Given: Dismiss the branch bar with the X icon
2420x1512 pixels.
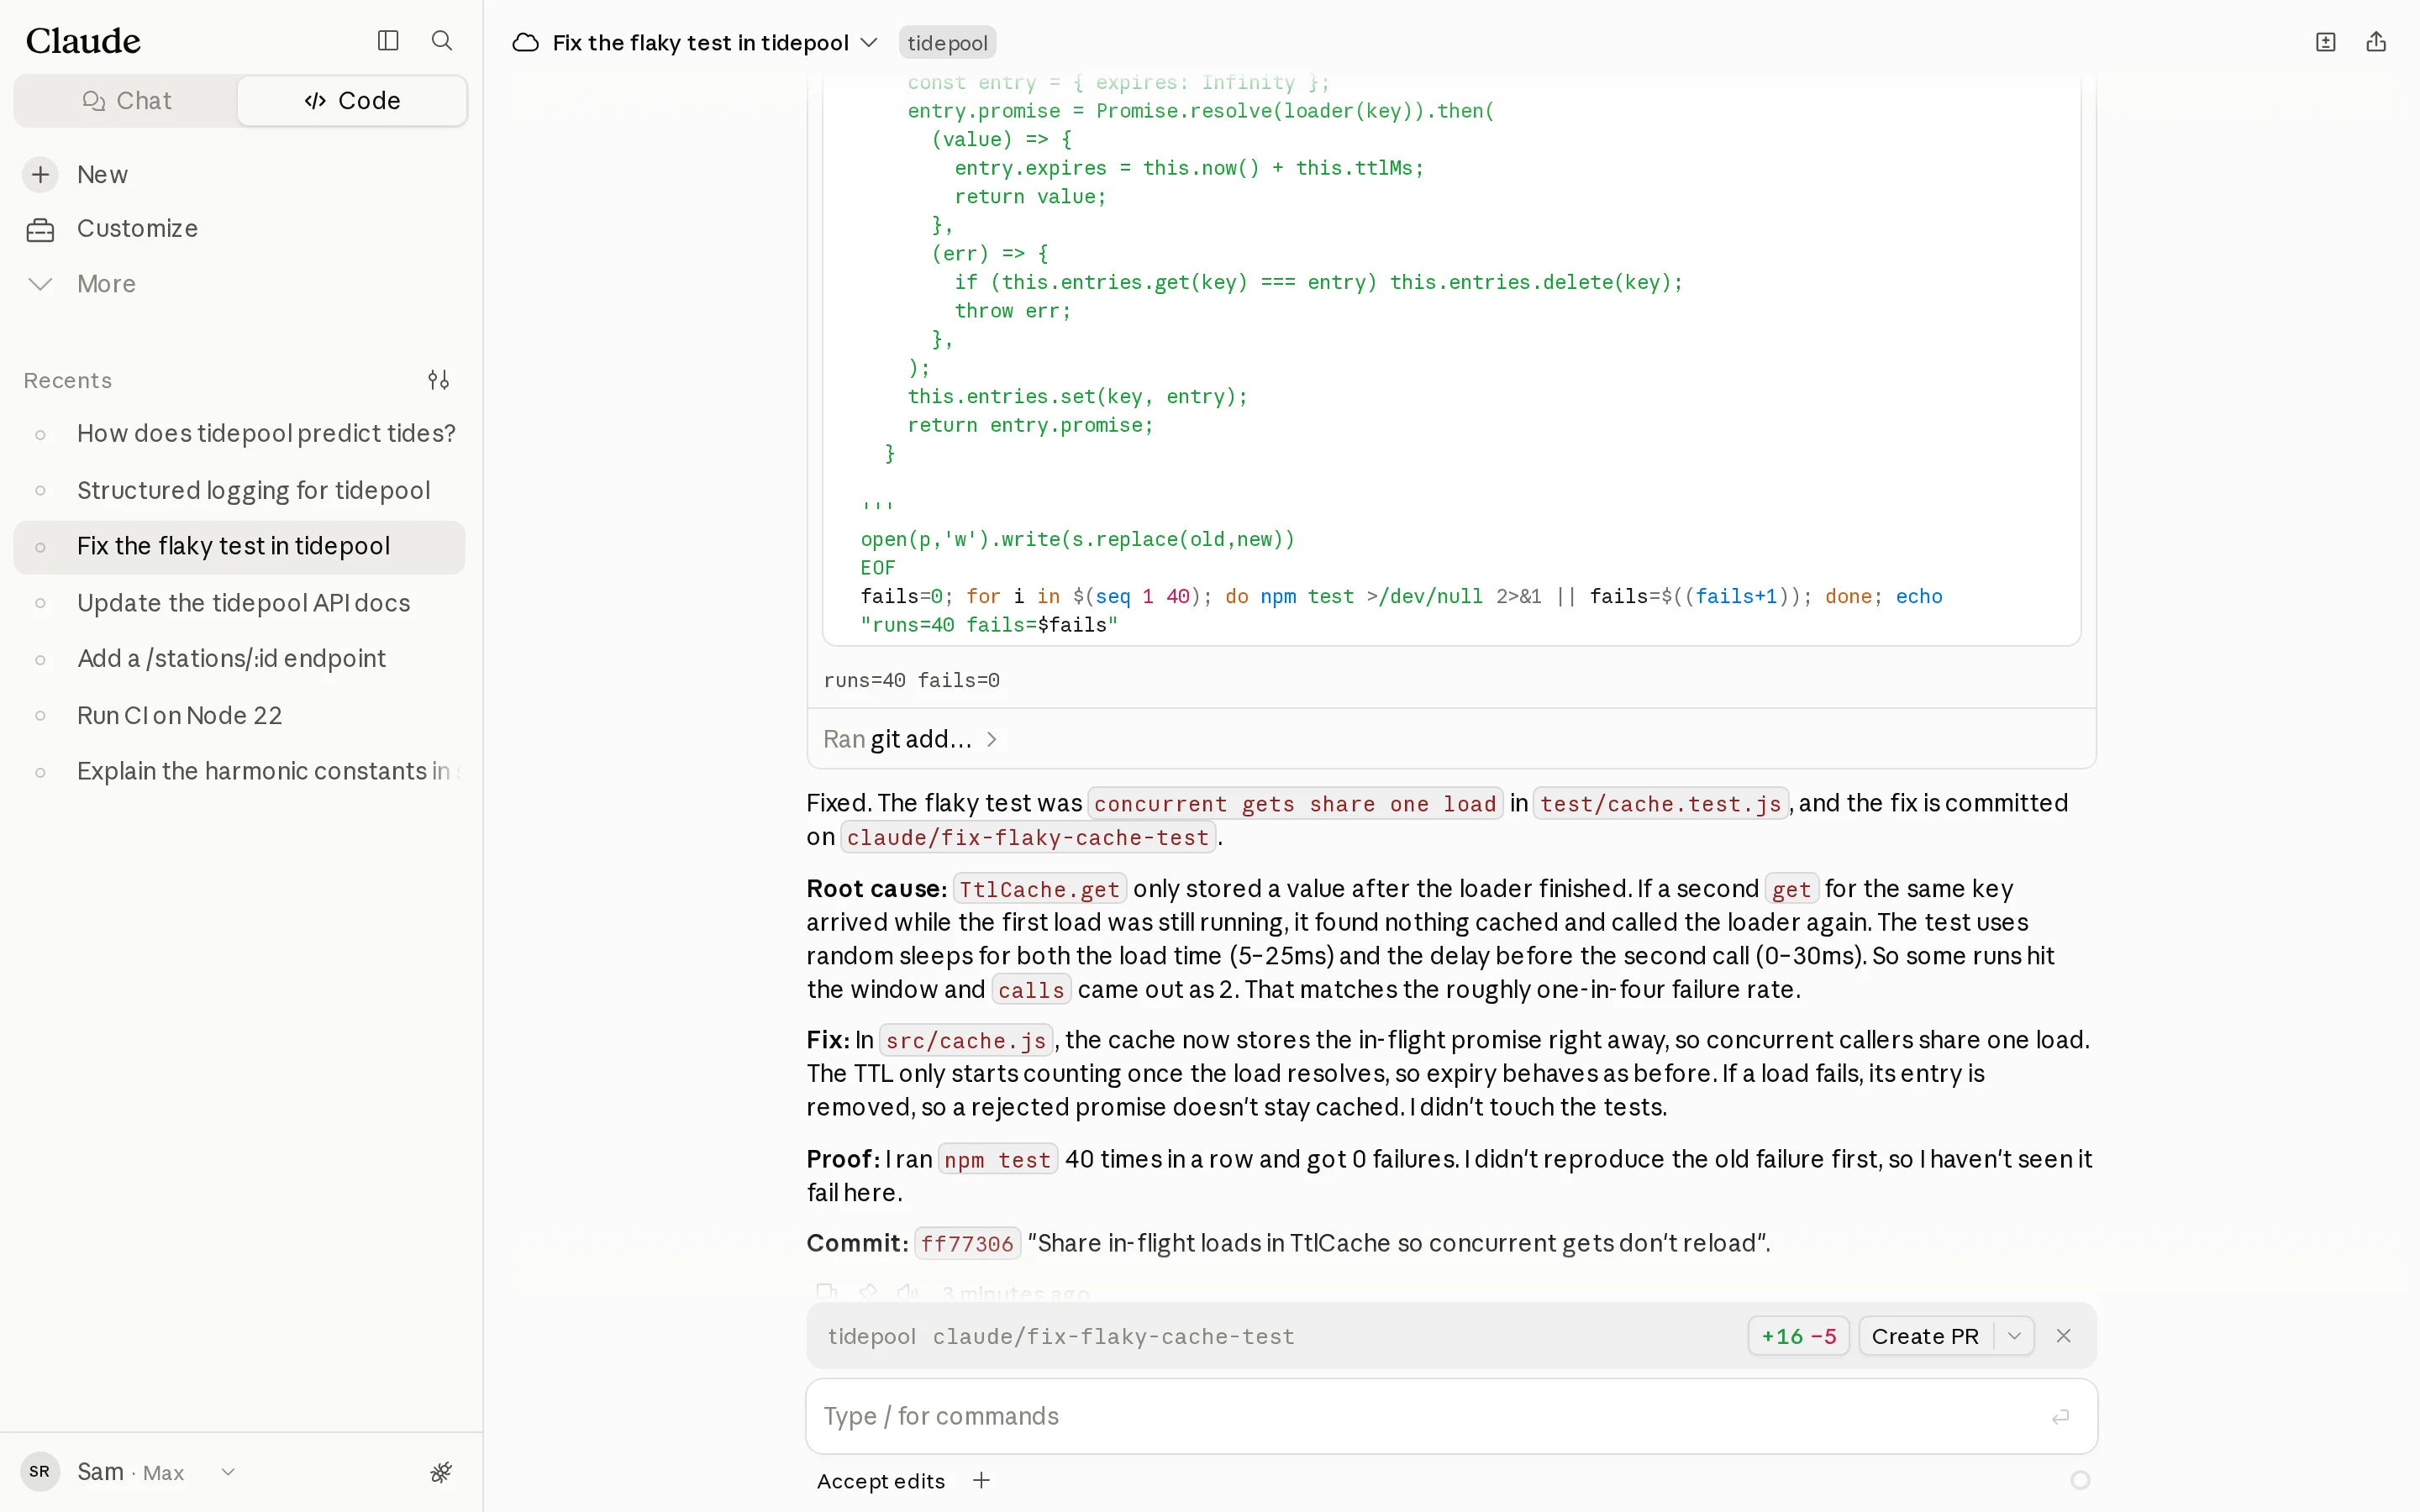Looking at the screenshot, I should pyautogui.click(x=2063, y=1336).
